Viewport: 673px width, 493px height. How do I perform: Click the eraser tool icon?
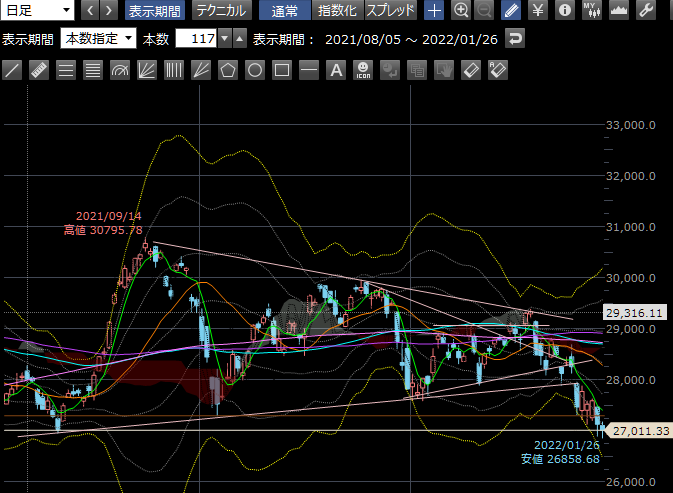coord(471,70)
